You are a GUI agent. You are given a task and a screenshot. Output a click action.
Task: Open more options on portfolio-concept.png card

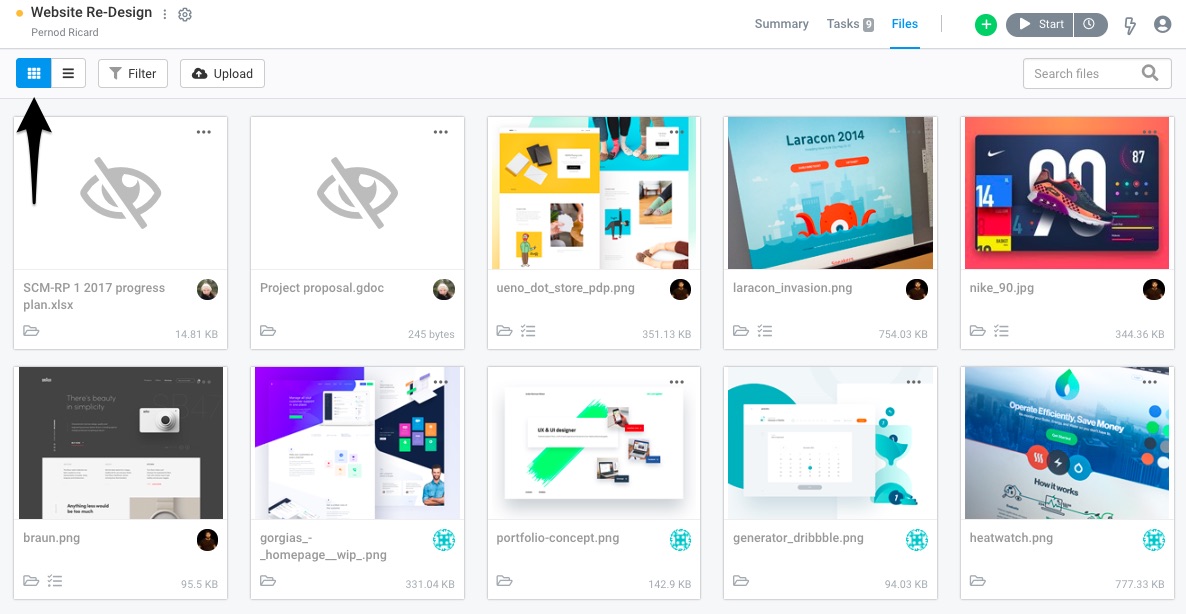click(677, 382)
